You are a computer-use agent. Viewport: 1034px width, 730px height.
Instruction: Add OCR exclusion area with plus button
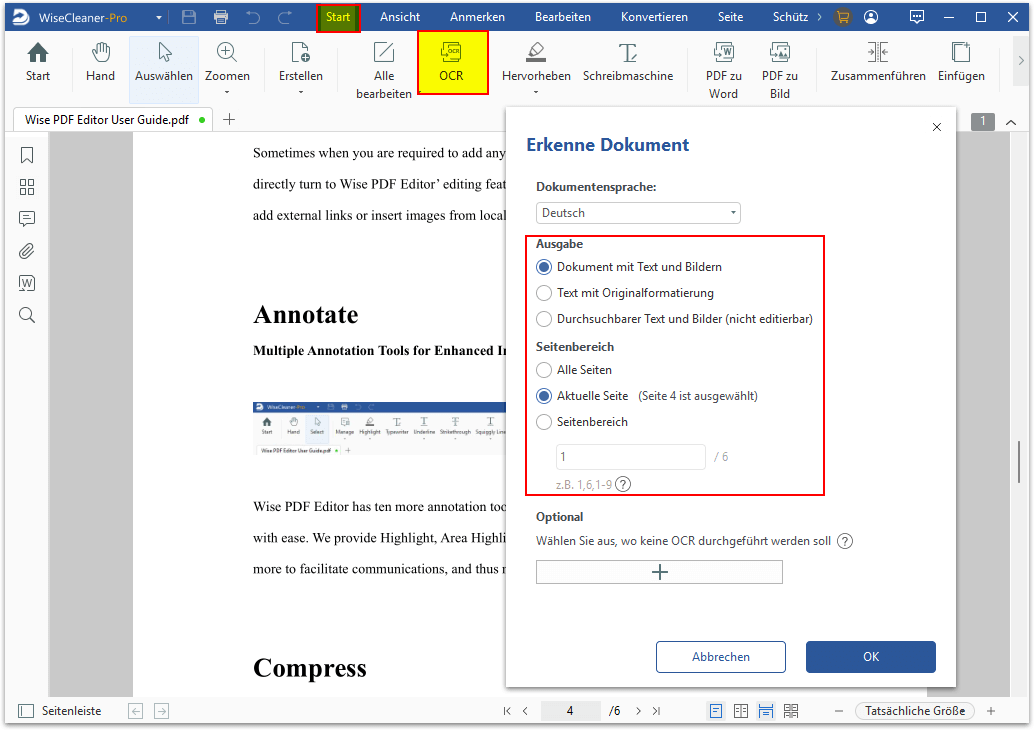coord(659,572)
